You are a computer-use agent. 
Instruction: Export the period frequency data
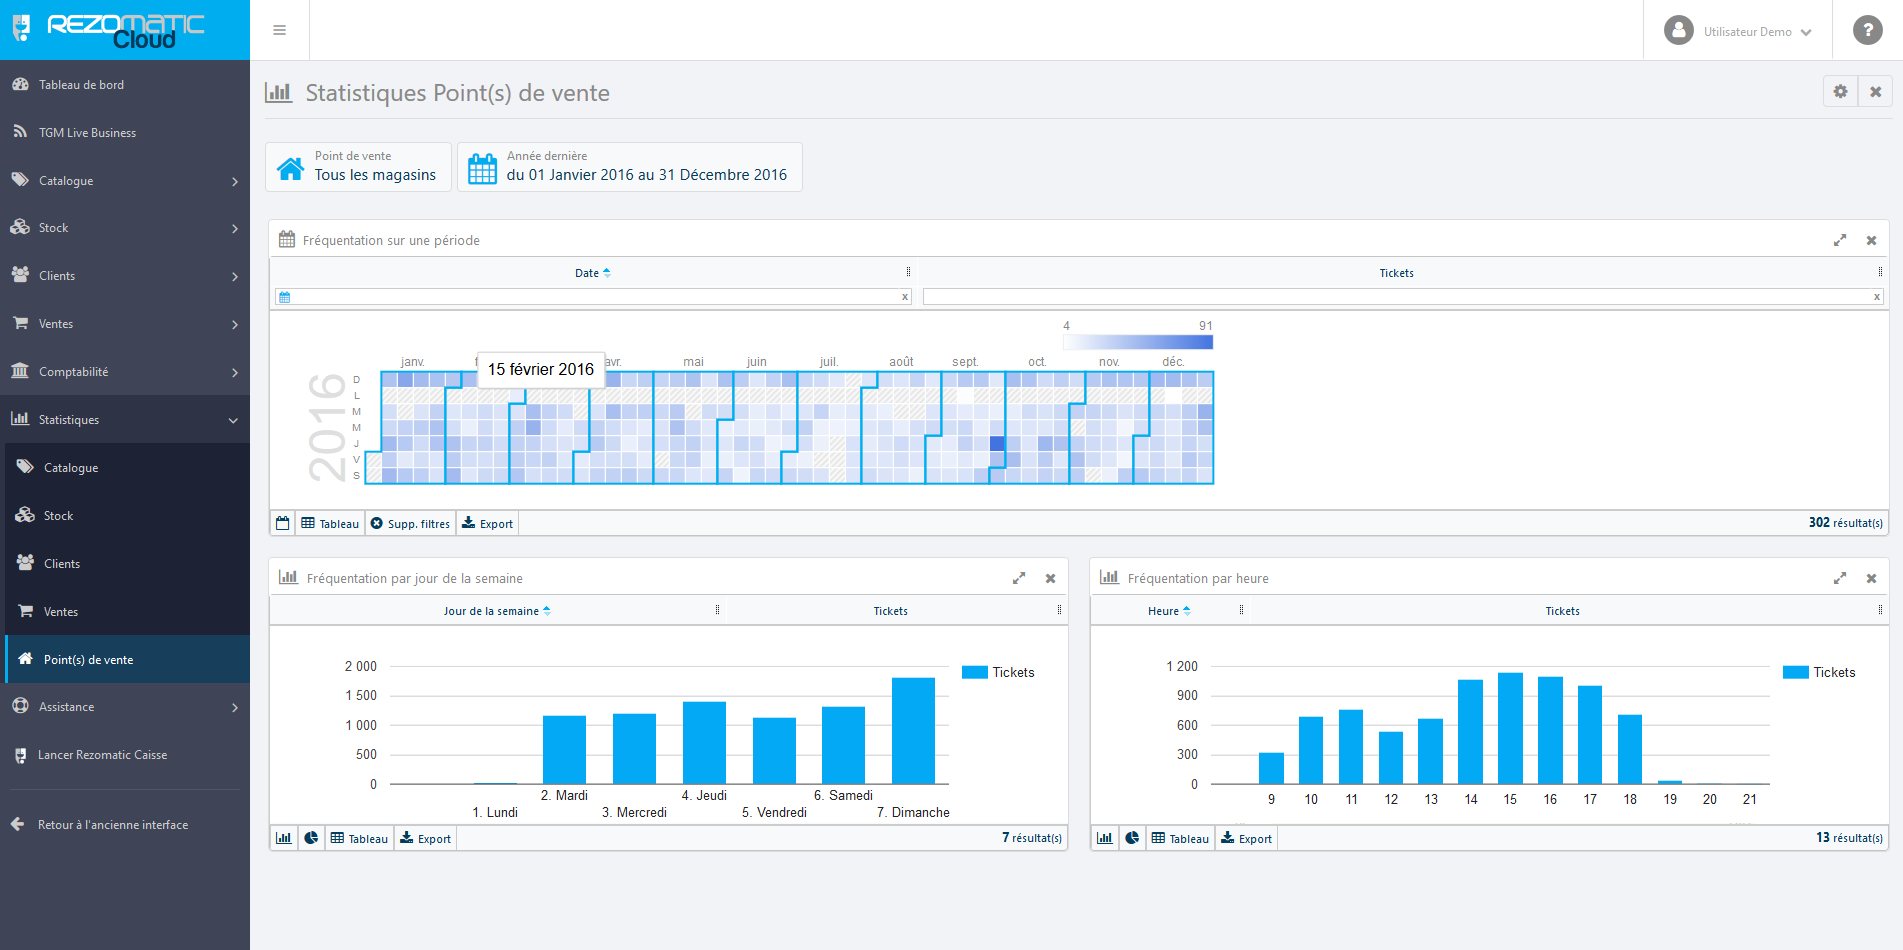point(487,523)
